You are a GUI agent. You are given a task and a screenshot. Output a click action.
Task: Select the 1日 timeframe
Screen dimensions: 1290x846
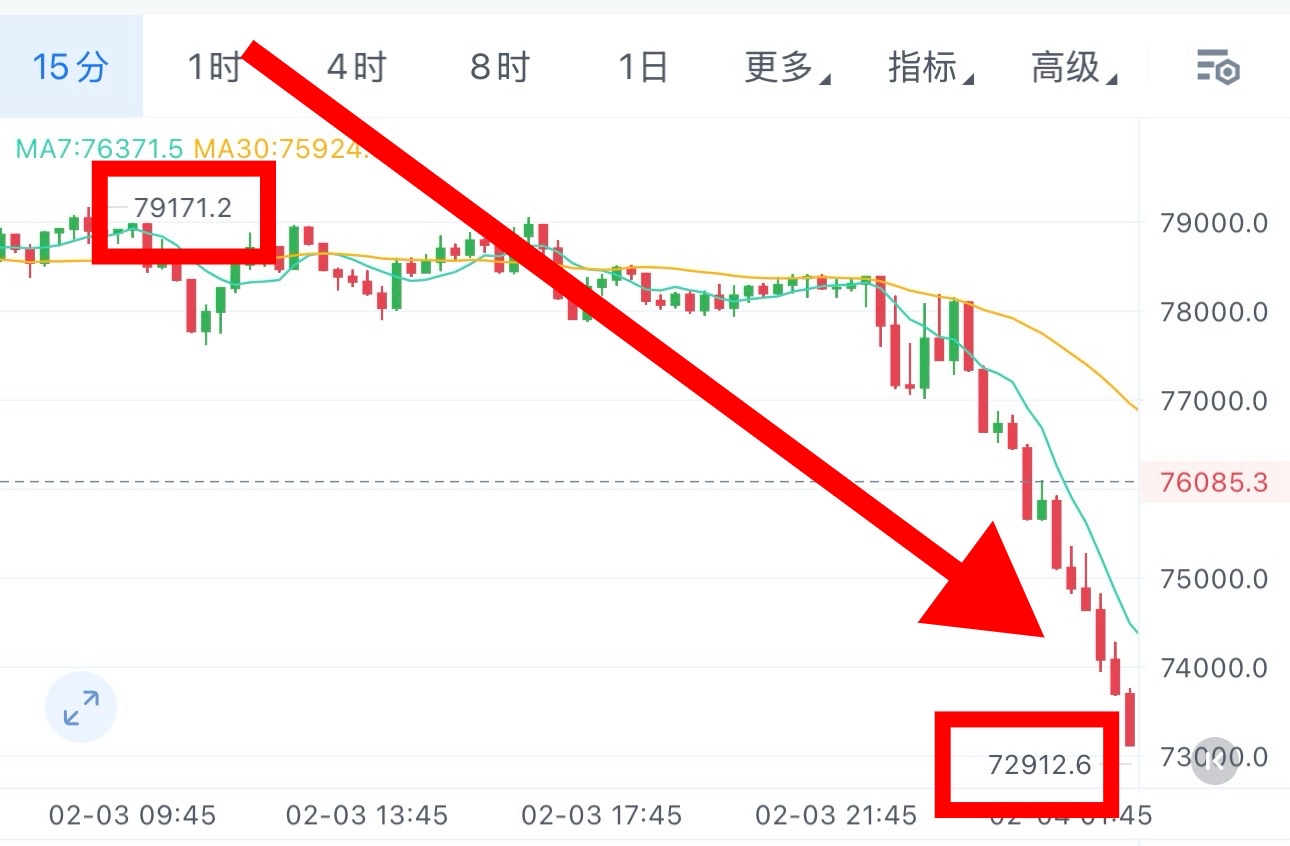(x=642, y=68)
